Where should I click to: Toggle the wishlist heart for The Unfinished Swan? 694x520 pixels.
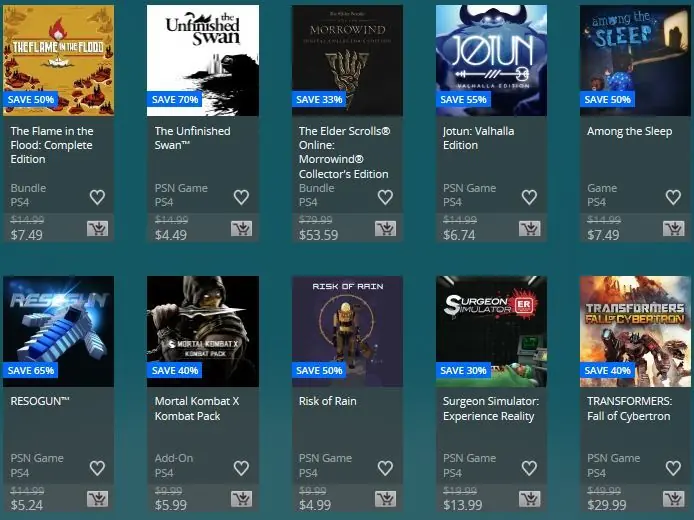241,197
